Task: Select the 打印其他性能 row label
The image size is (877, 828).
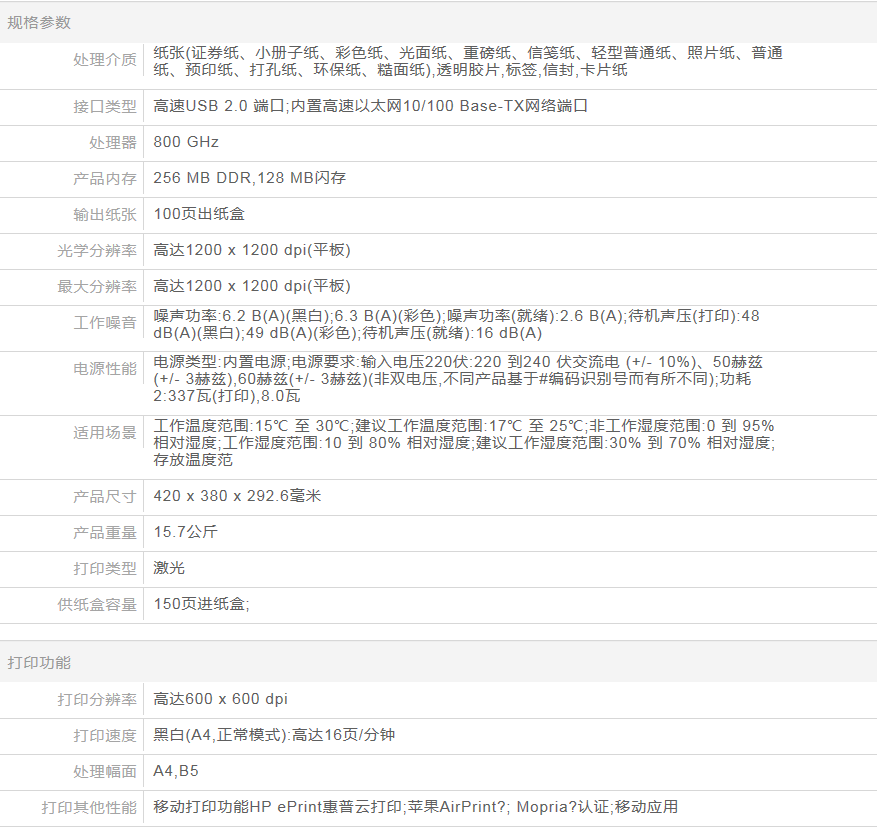Action: 89,807
